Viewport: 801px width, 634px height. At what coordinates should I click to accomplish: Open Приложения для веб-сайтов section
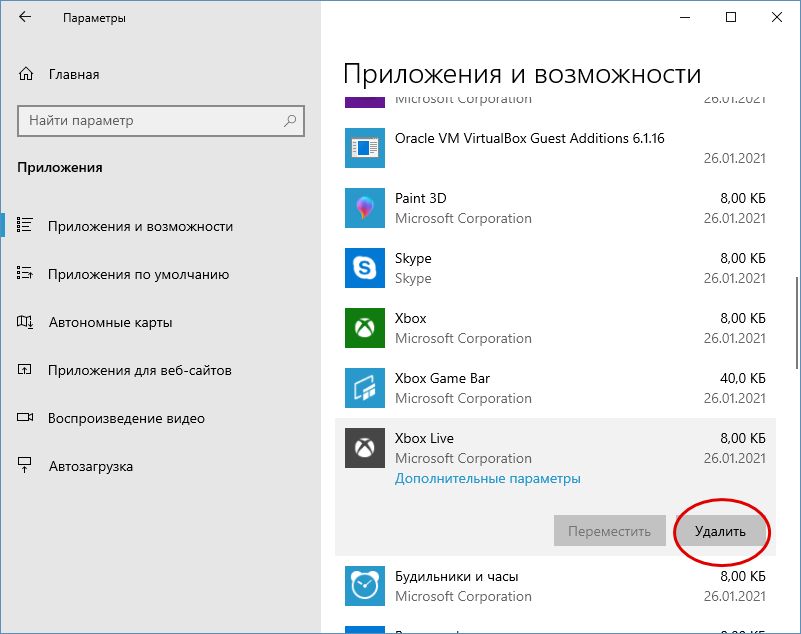point(139,370)
